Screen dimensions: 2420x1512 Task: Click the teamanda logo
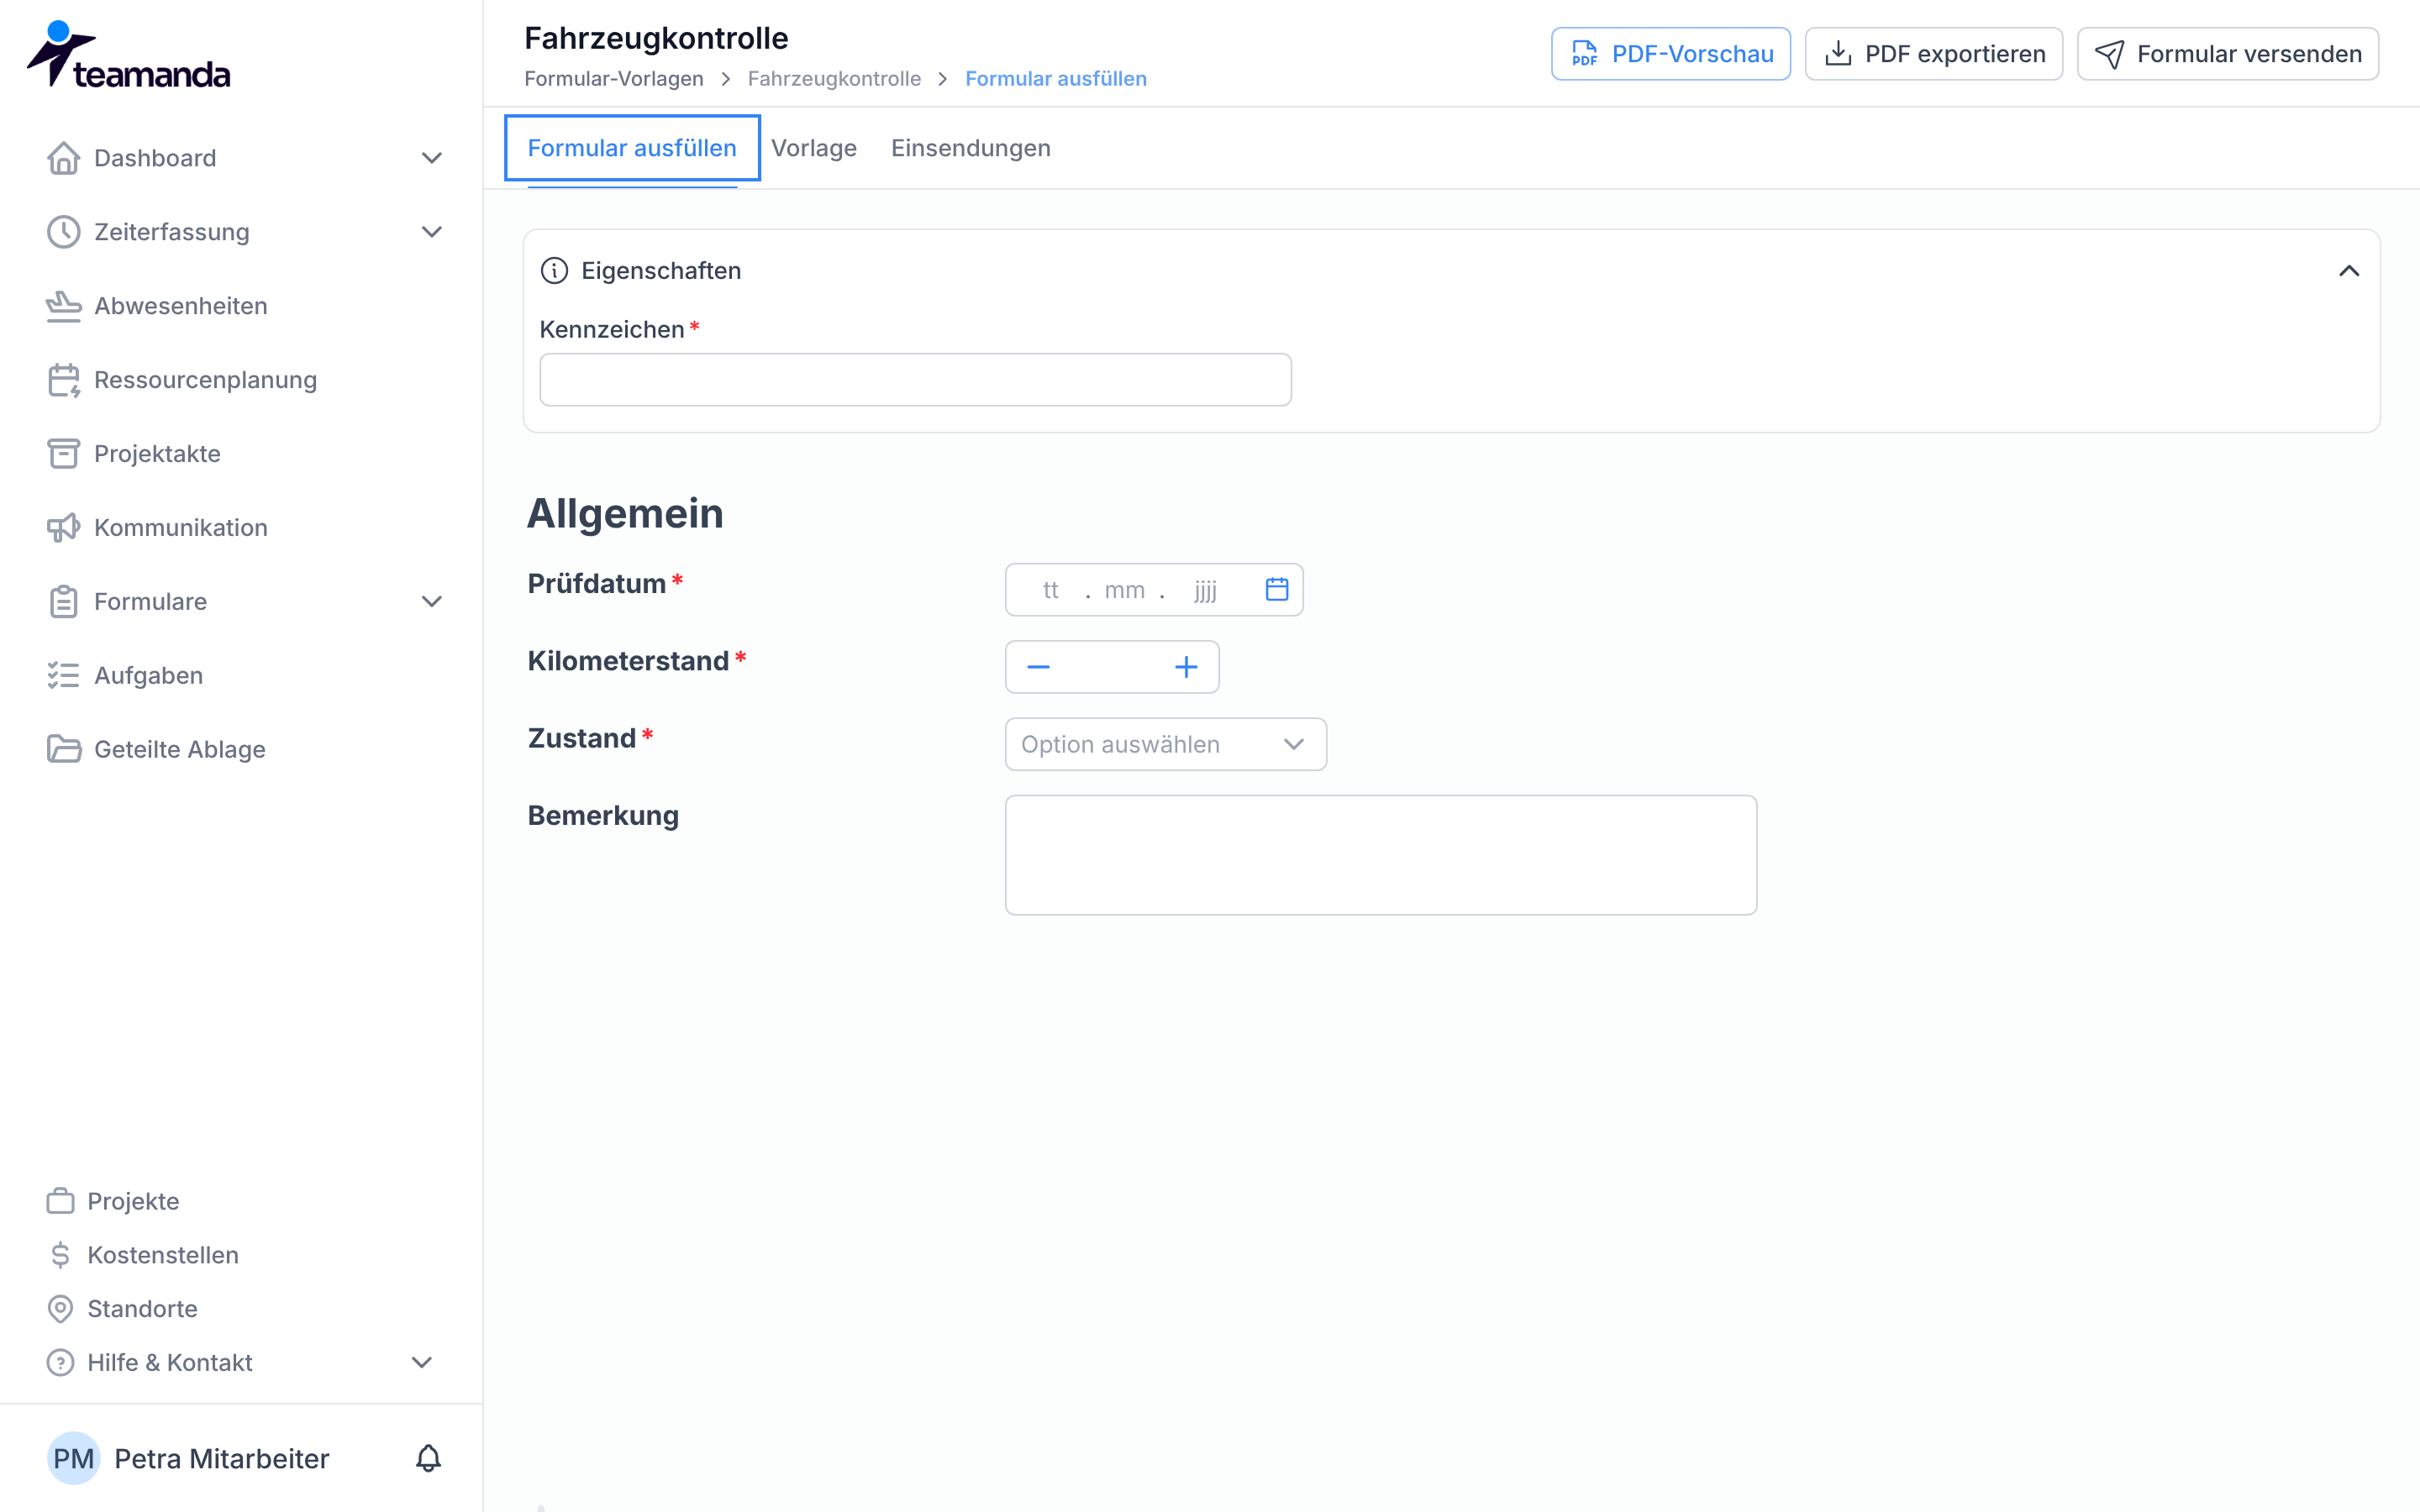[x=128, y=55]
